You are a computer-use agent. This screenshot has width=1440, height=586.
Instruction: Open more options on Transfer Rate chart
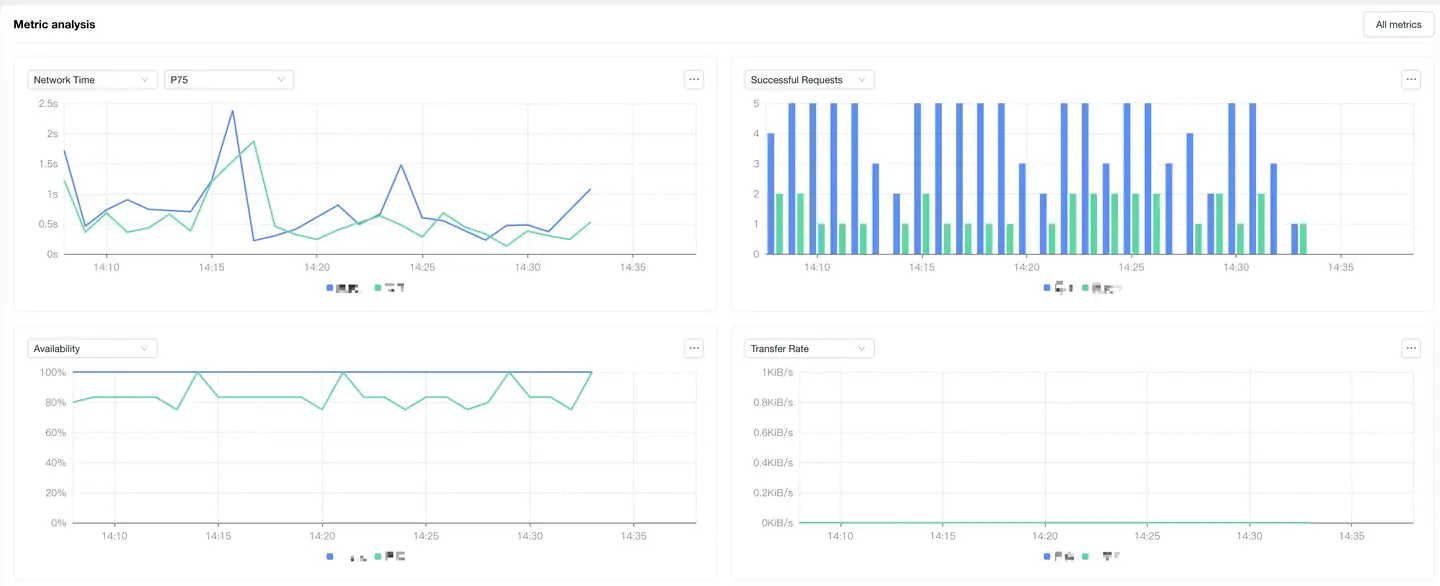pos(1411,348)
